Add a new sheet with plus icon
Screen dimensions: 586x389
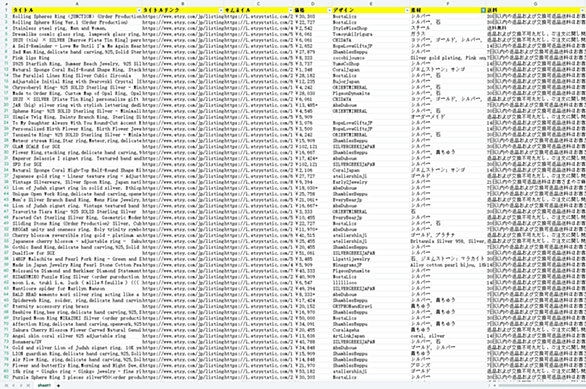58,385
